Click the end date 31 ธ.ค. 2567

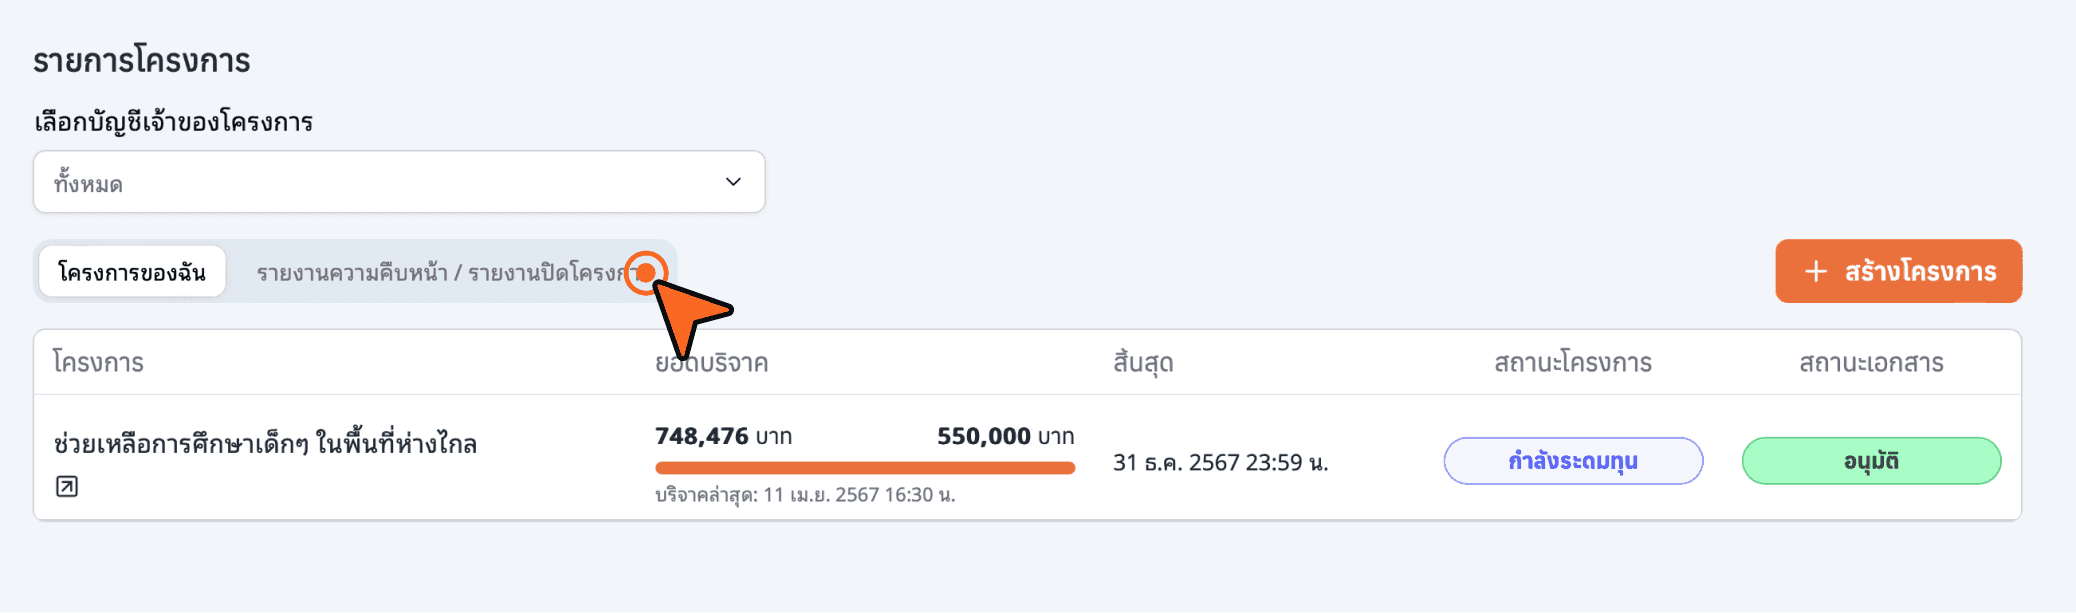click(x=1220, y=462)
